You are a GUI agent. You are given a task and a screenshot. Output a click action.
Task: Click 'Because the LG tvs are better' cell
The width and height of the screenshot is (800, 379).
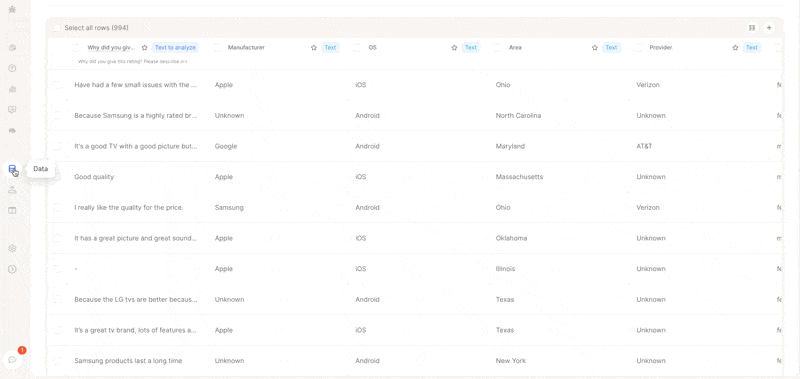pyautogui.click(x=136, y=299)
